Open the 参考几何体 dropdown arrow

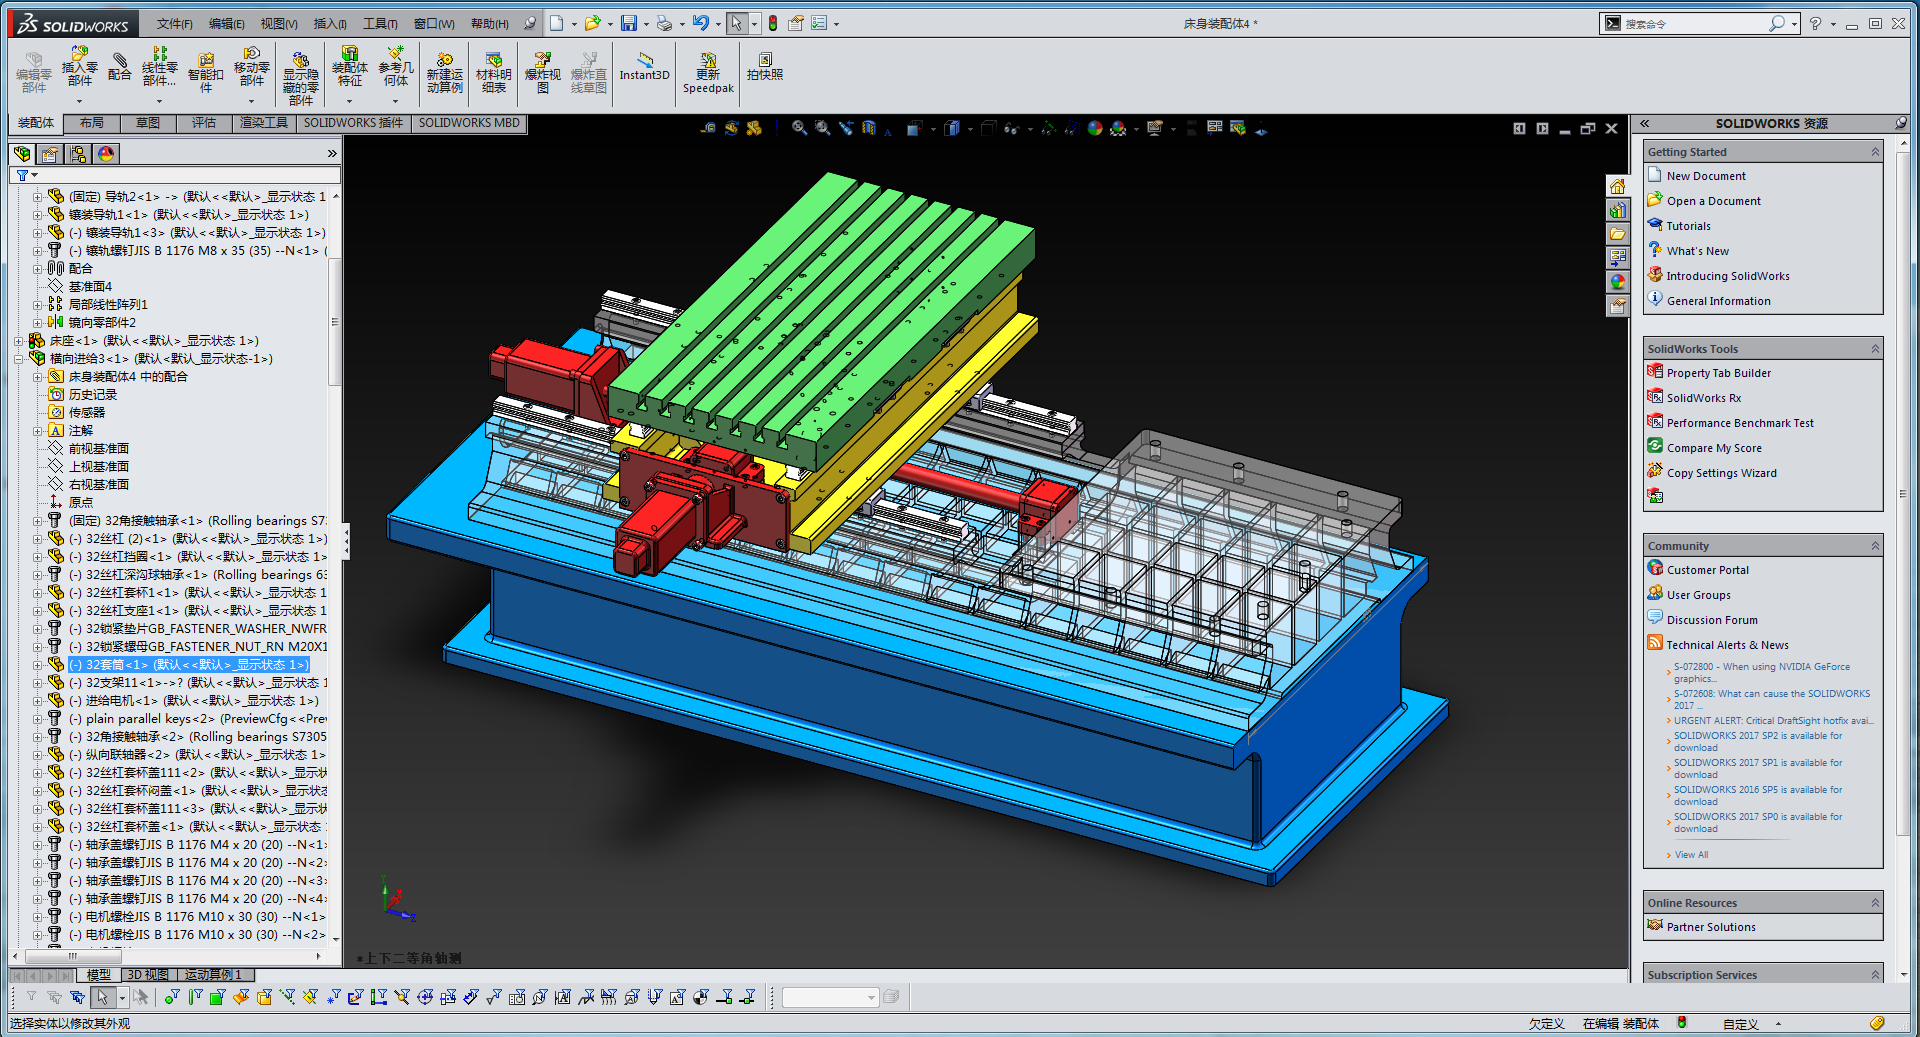pos(396,101)
